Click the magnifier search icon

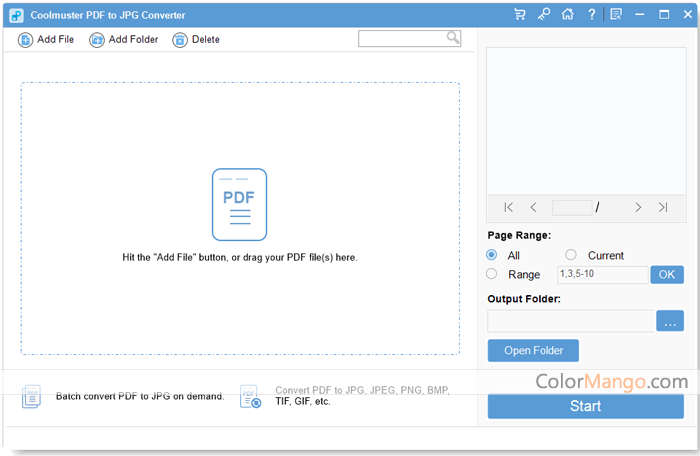tap(453, 38)
